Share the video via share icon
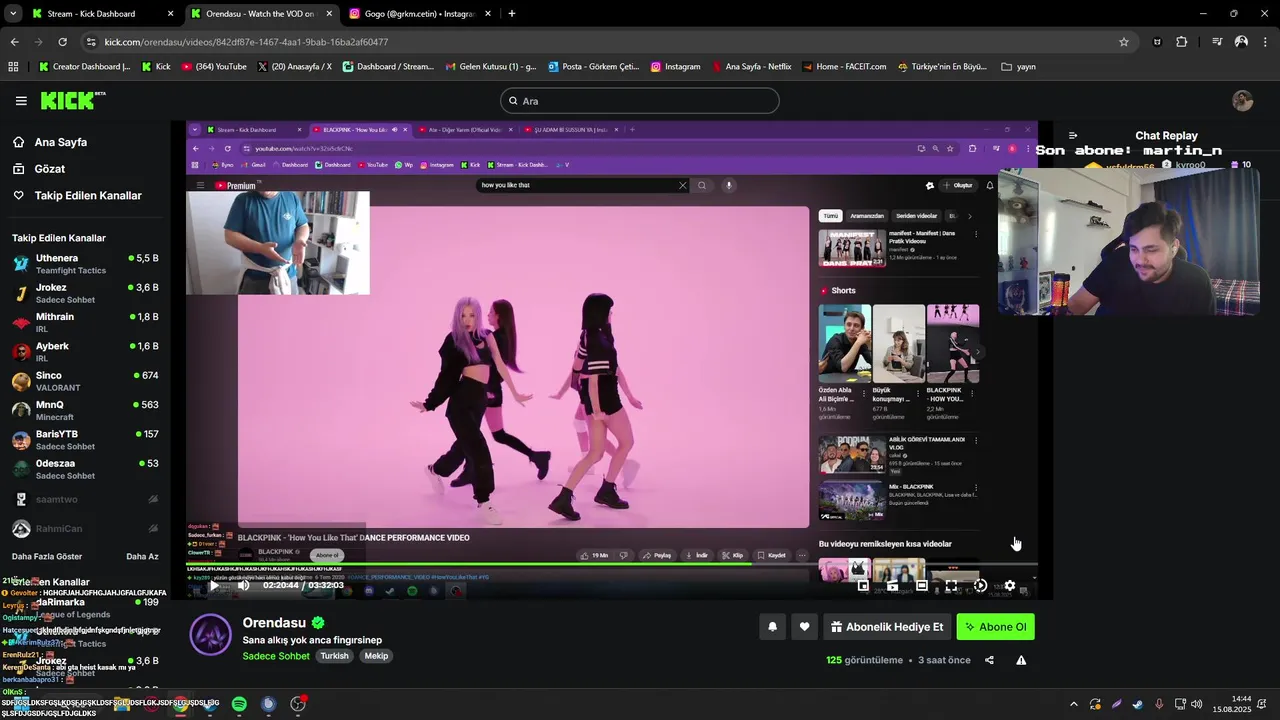This screenshot has height=720, width=1280. pos(989,660)
